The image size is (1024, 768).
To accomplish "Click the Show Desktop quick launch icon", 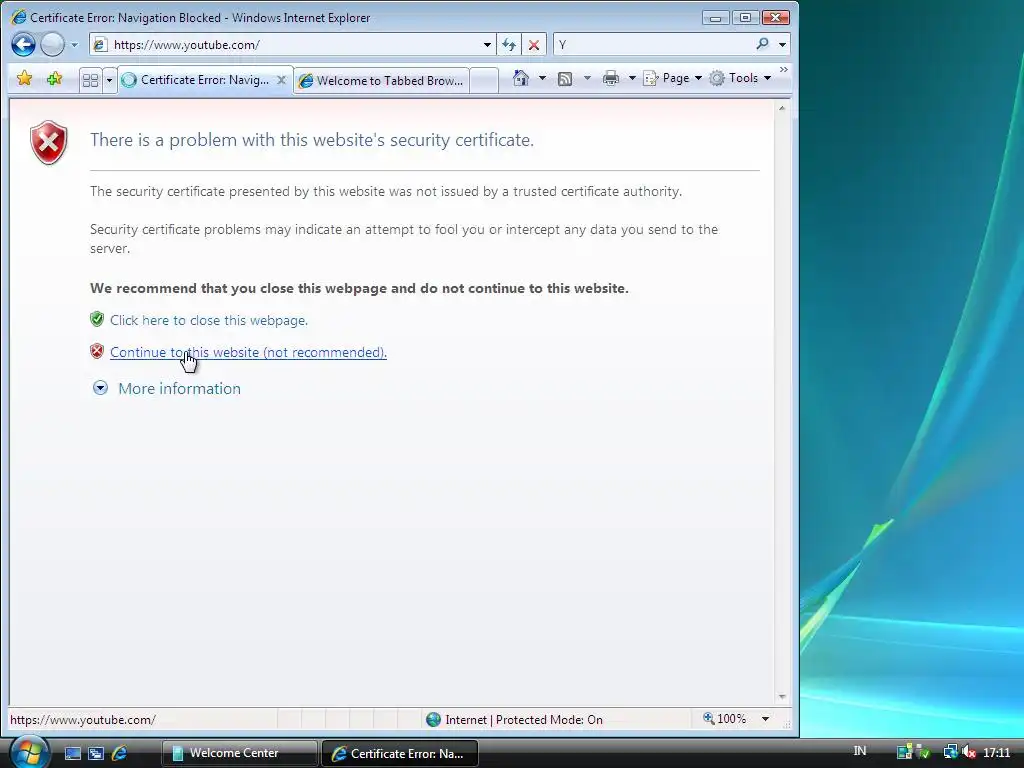I will (x=72, y=754).
